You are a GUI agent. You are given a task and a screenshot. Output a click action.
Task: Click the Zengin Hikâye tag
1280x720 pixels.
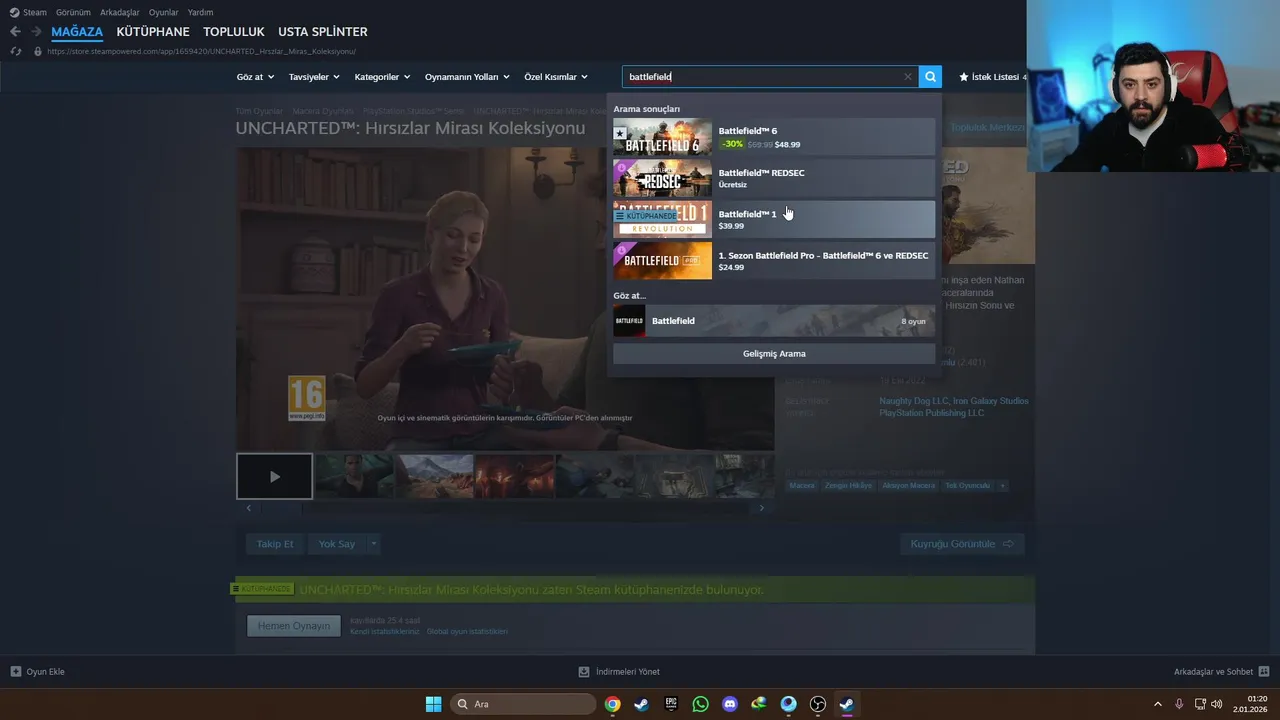click(x=848, y=485)
